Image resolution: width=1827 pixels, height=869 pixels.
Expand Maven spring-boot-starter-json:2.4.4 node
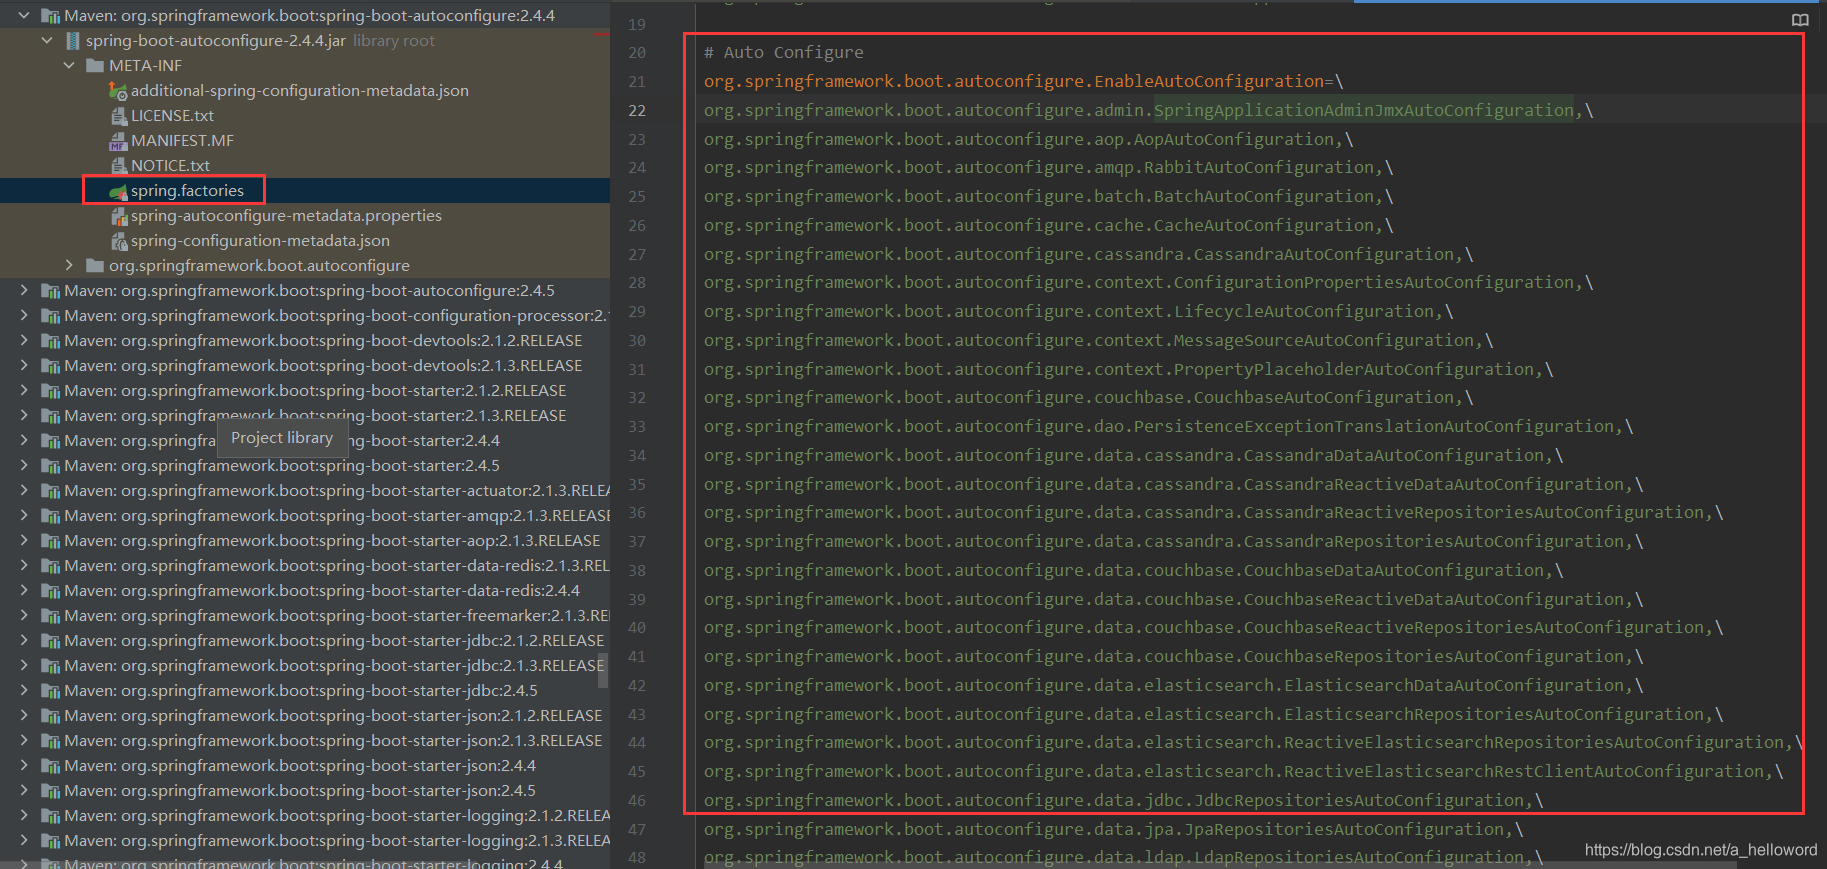point(24,766)
